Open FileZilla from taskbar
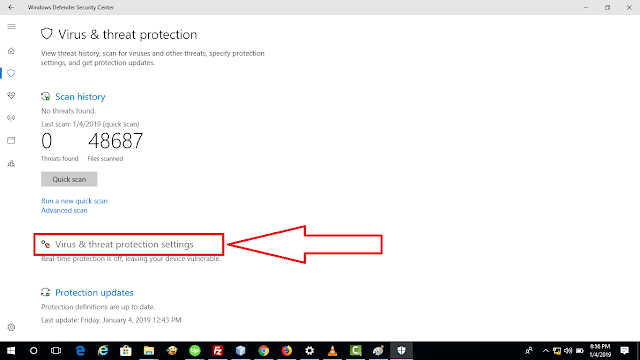Viewport: 640px width, 360px height. point(218,351)
